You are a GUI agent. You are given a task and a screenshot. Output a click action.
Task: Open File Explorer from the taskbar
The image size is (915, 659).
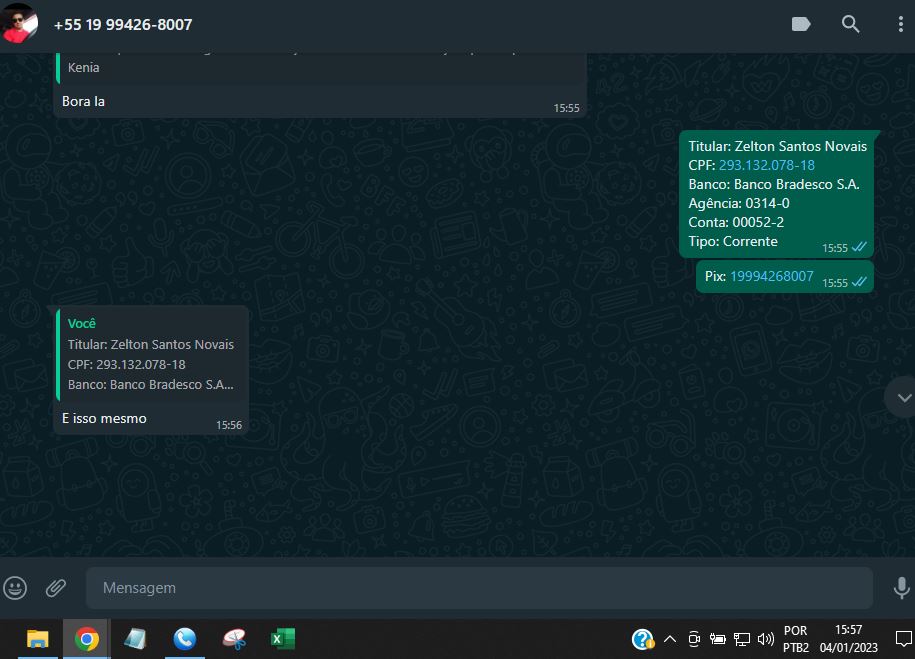(x=37, y=639)
